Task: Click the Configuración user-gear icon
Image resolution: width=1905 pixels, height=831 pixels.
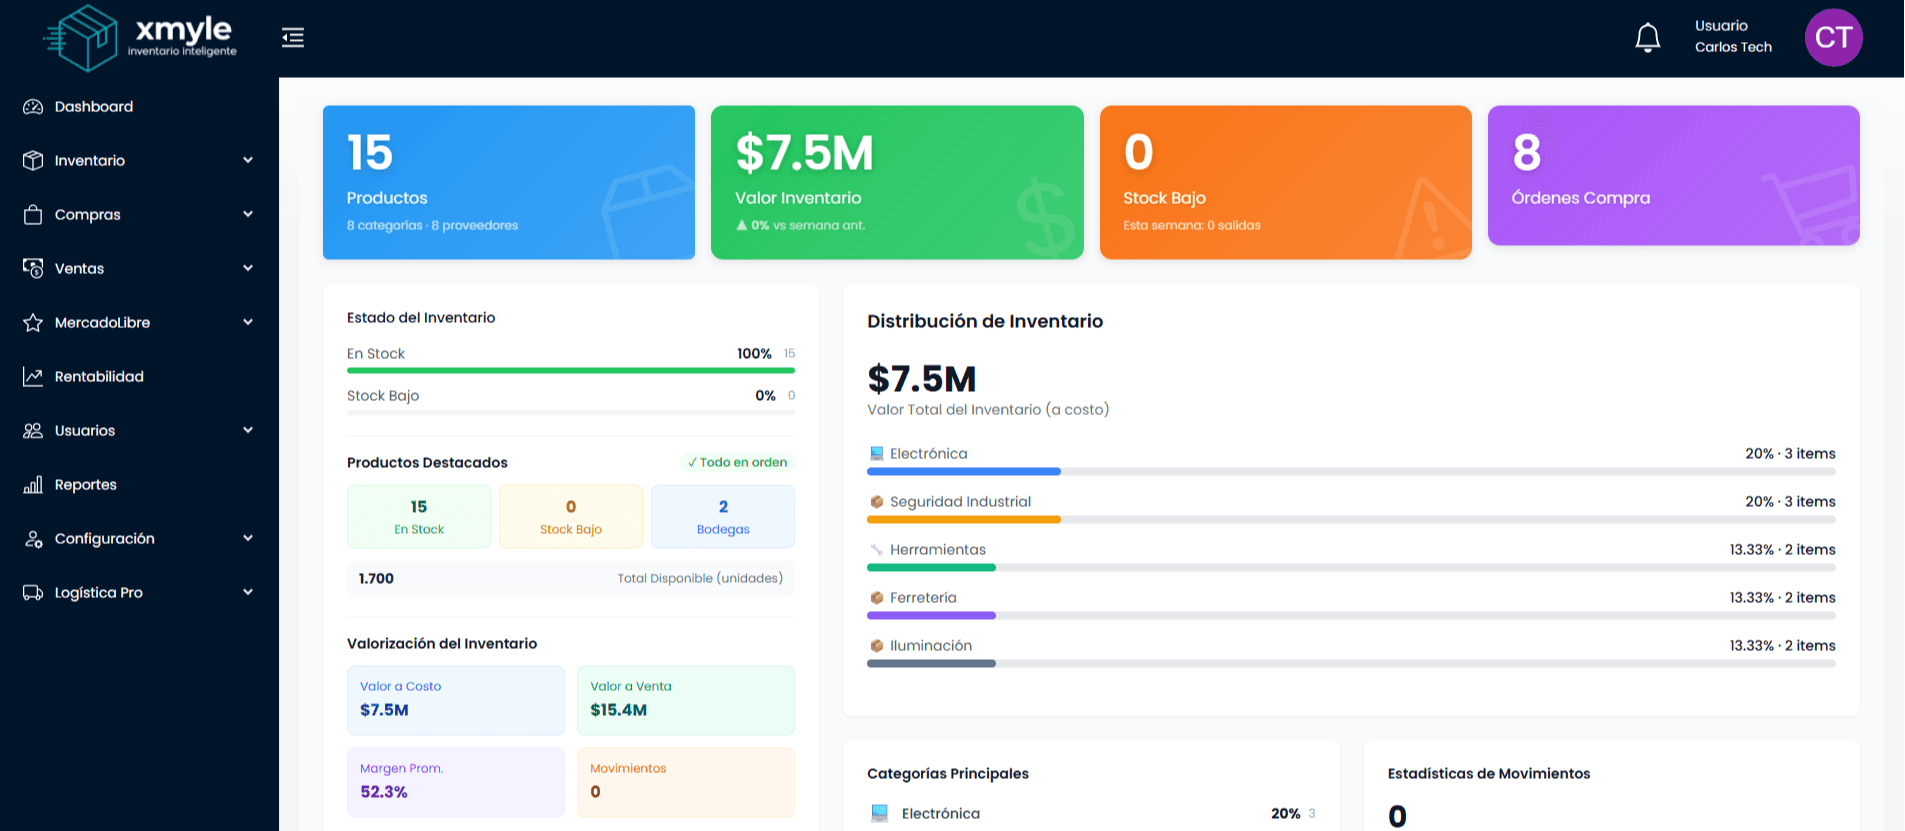Action: click(x=33, y=539)
